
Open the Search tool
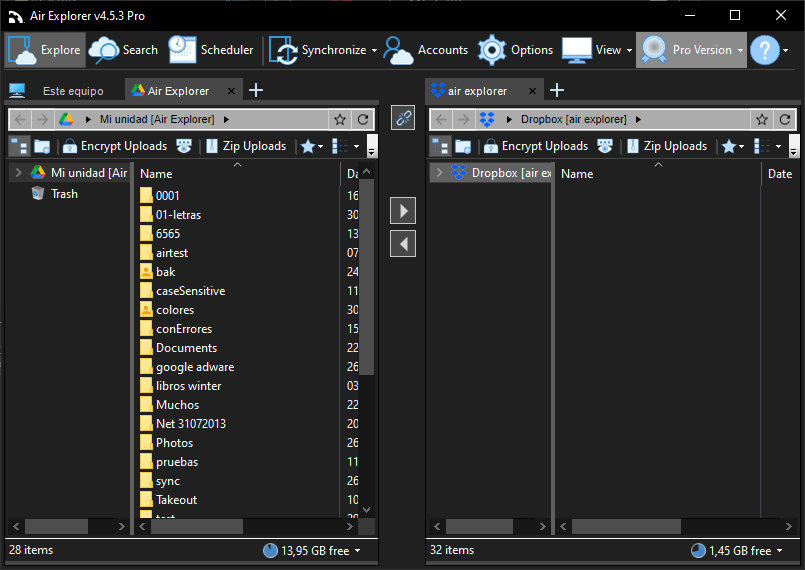coord(123,50)
